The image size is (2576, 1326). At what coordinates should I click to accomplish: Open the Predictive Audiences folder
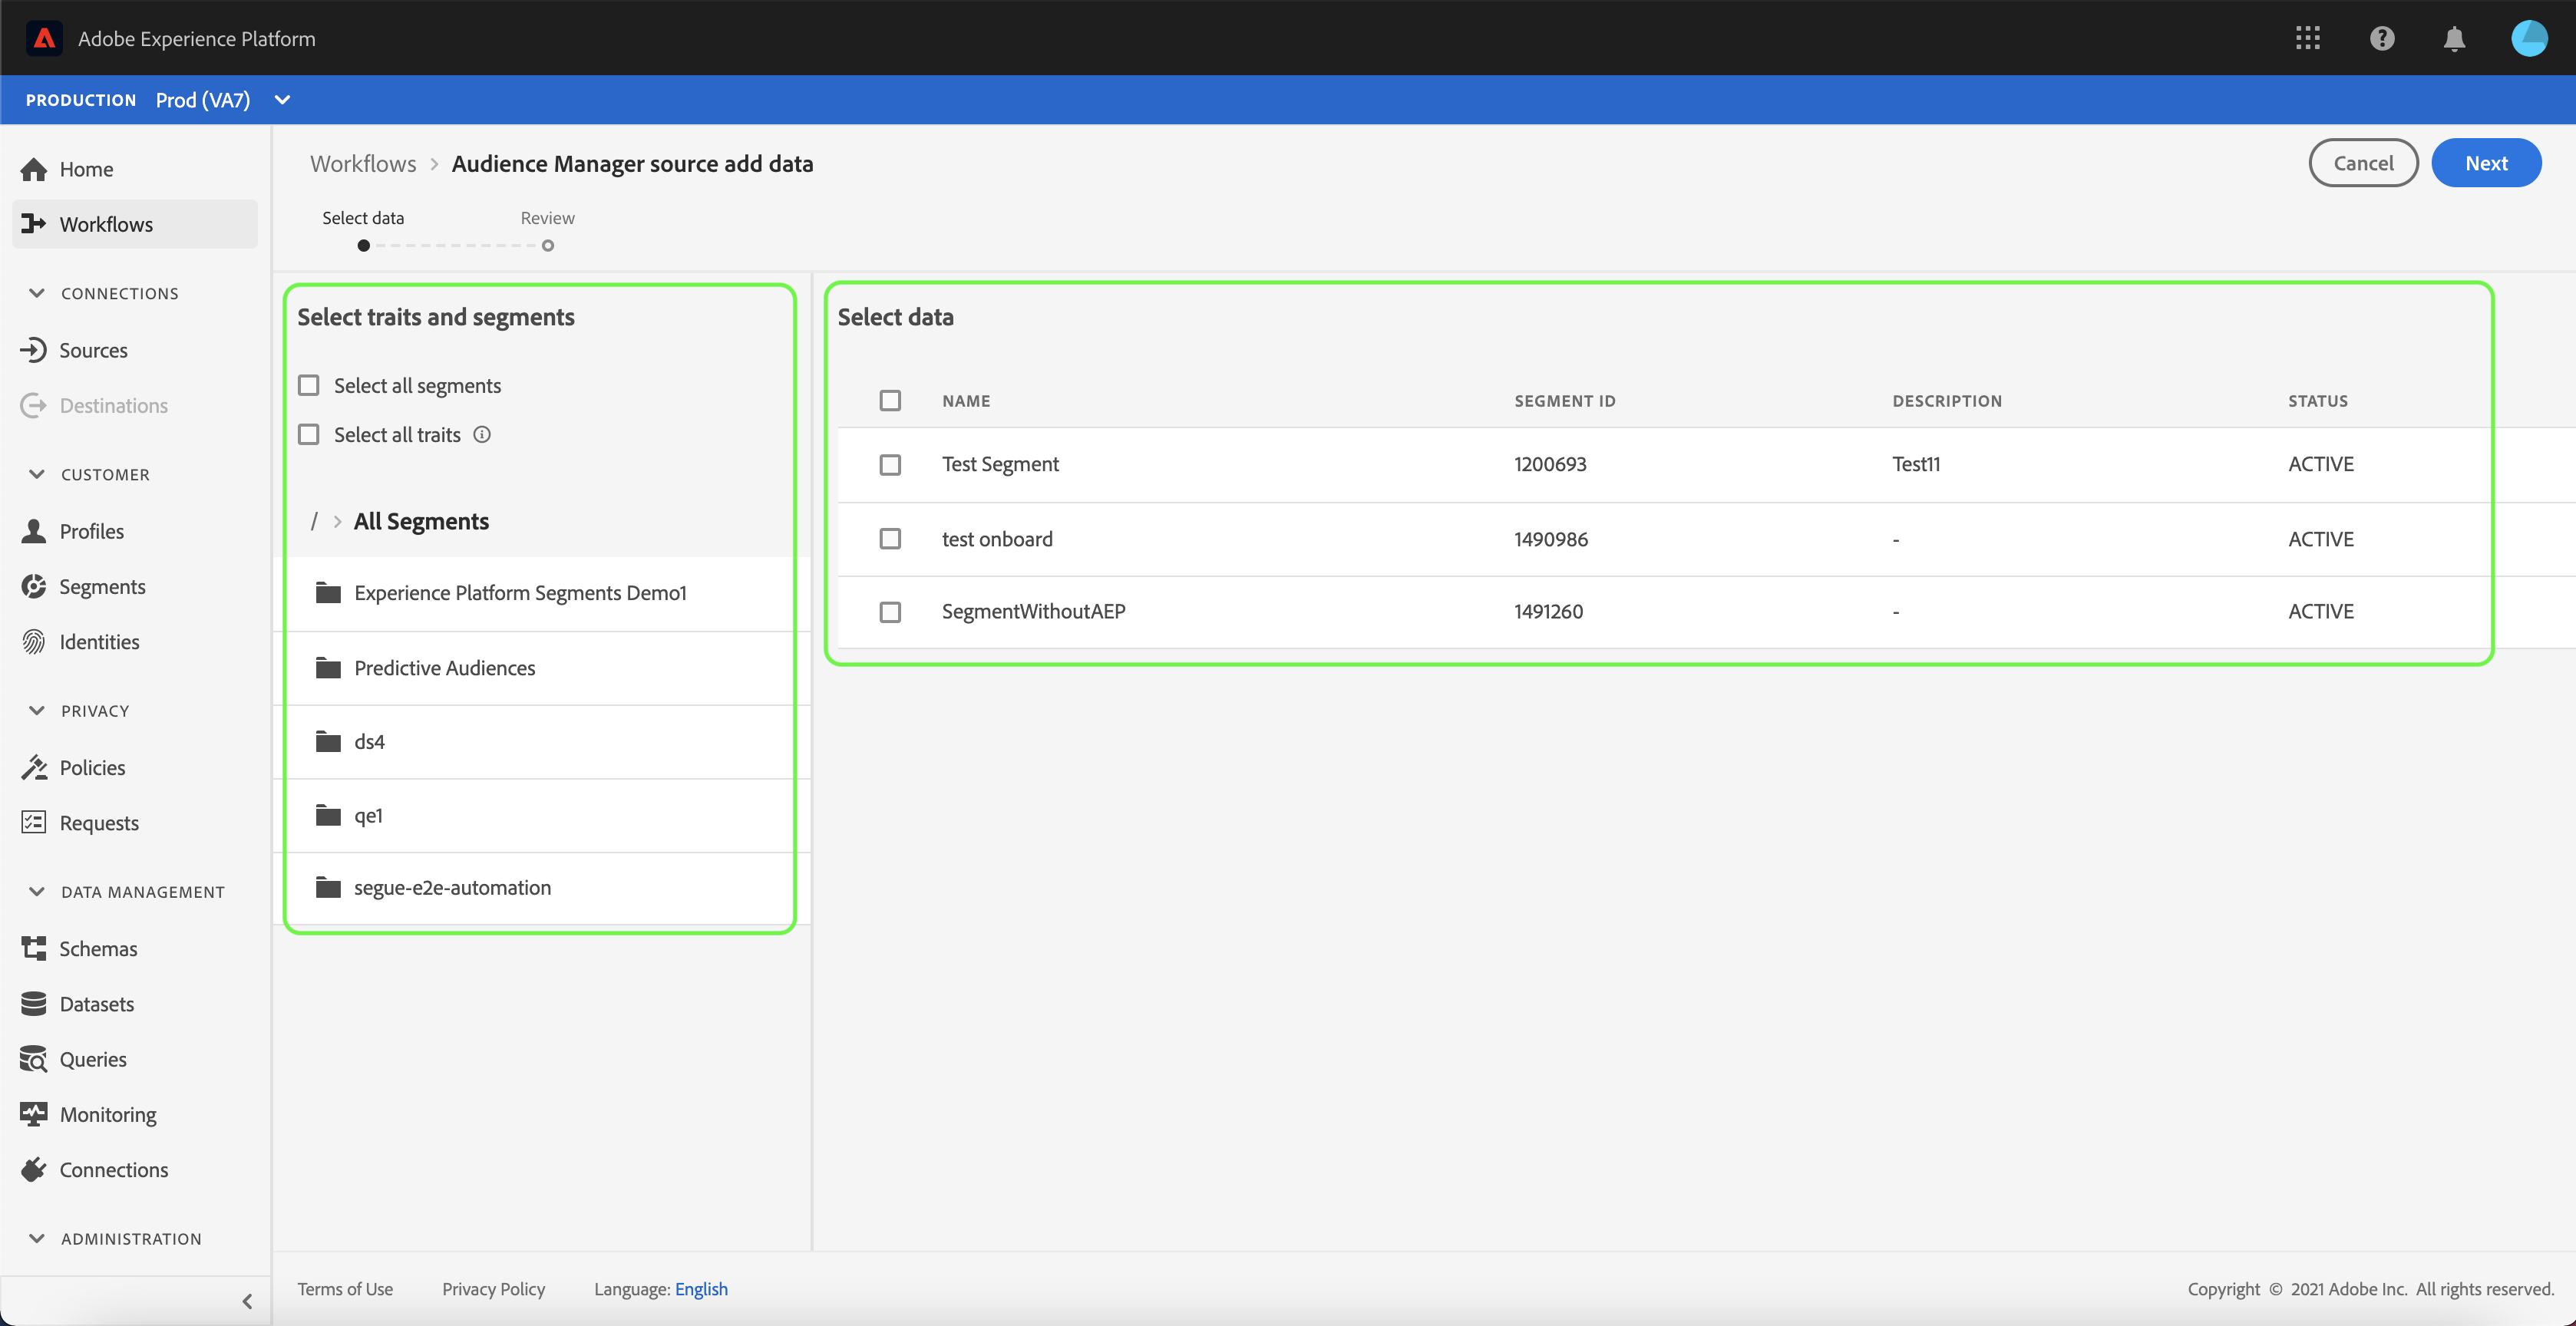444,668
